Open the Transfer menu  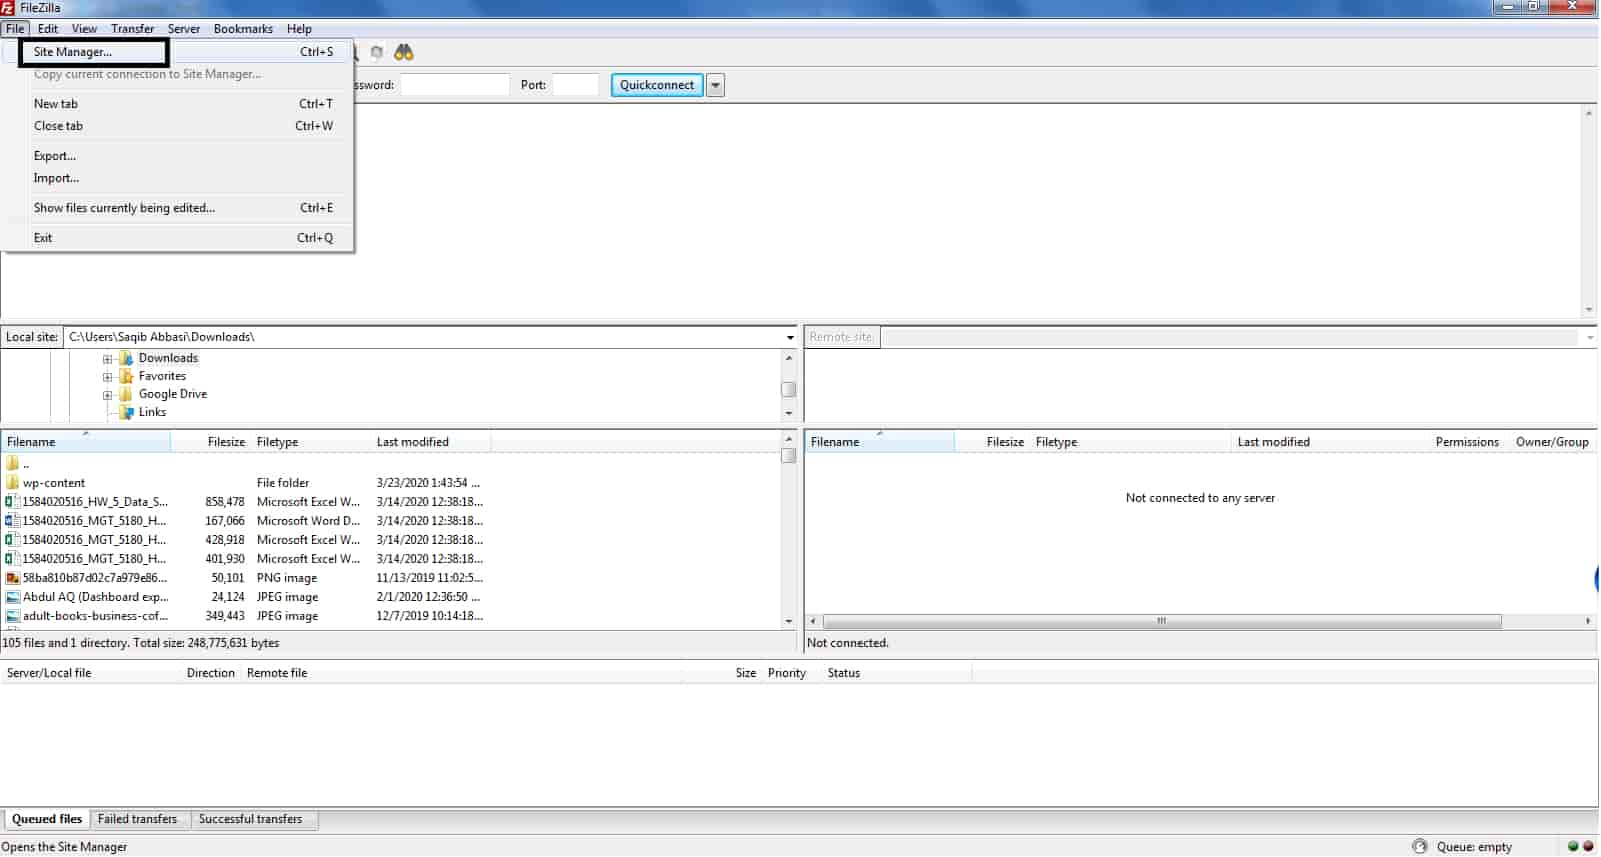(x=132, y=28)
